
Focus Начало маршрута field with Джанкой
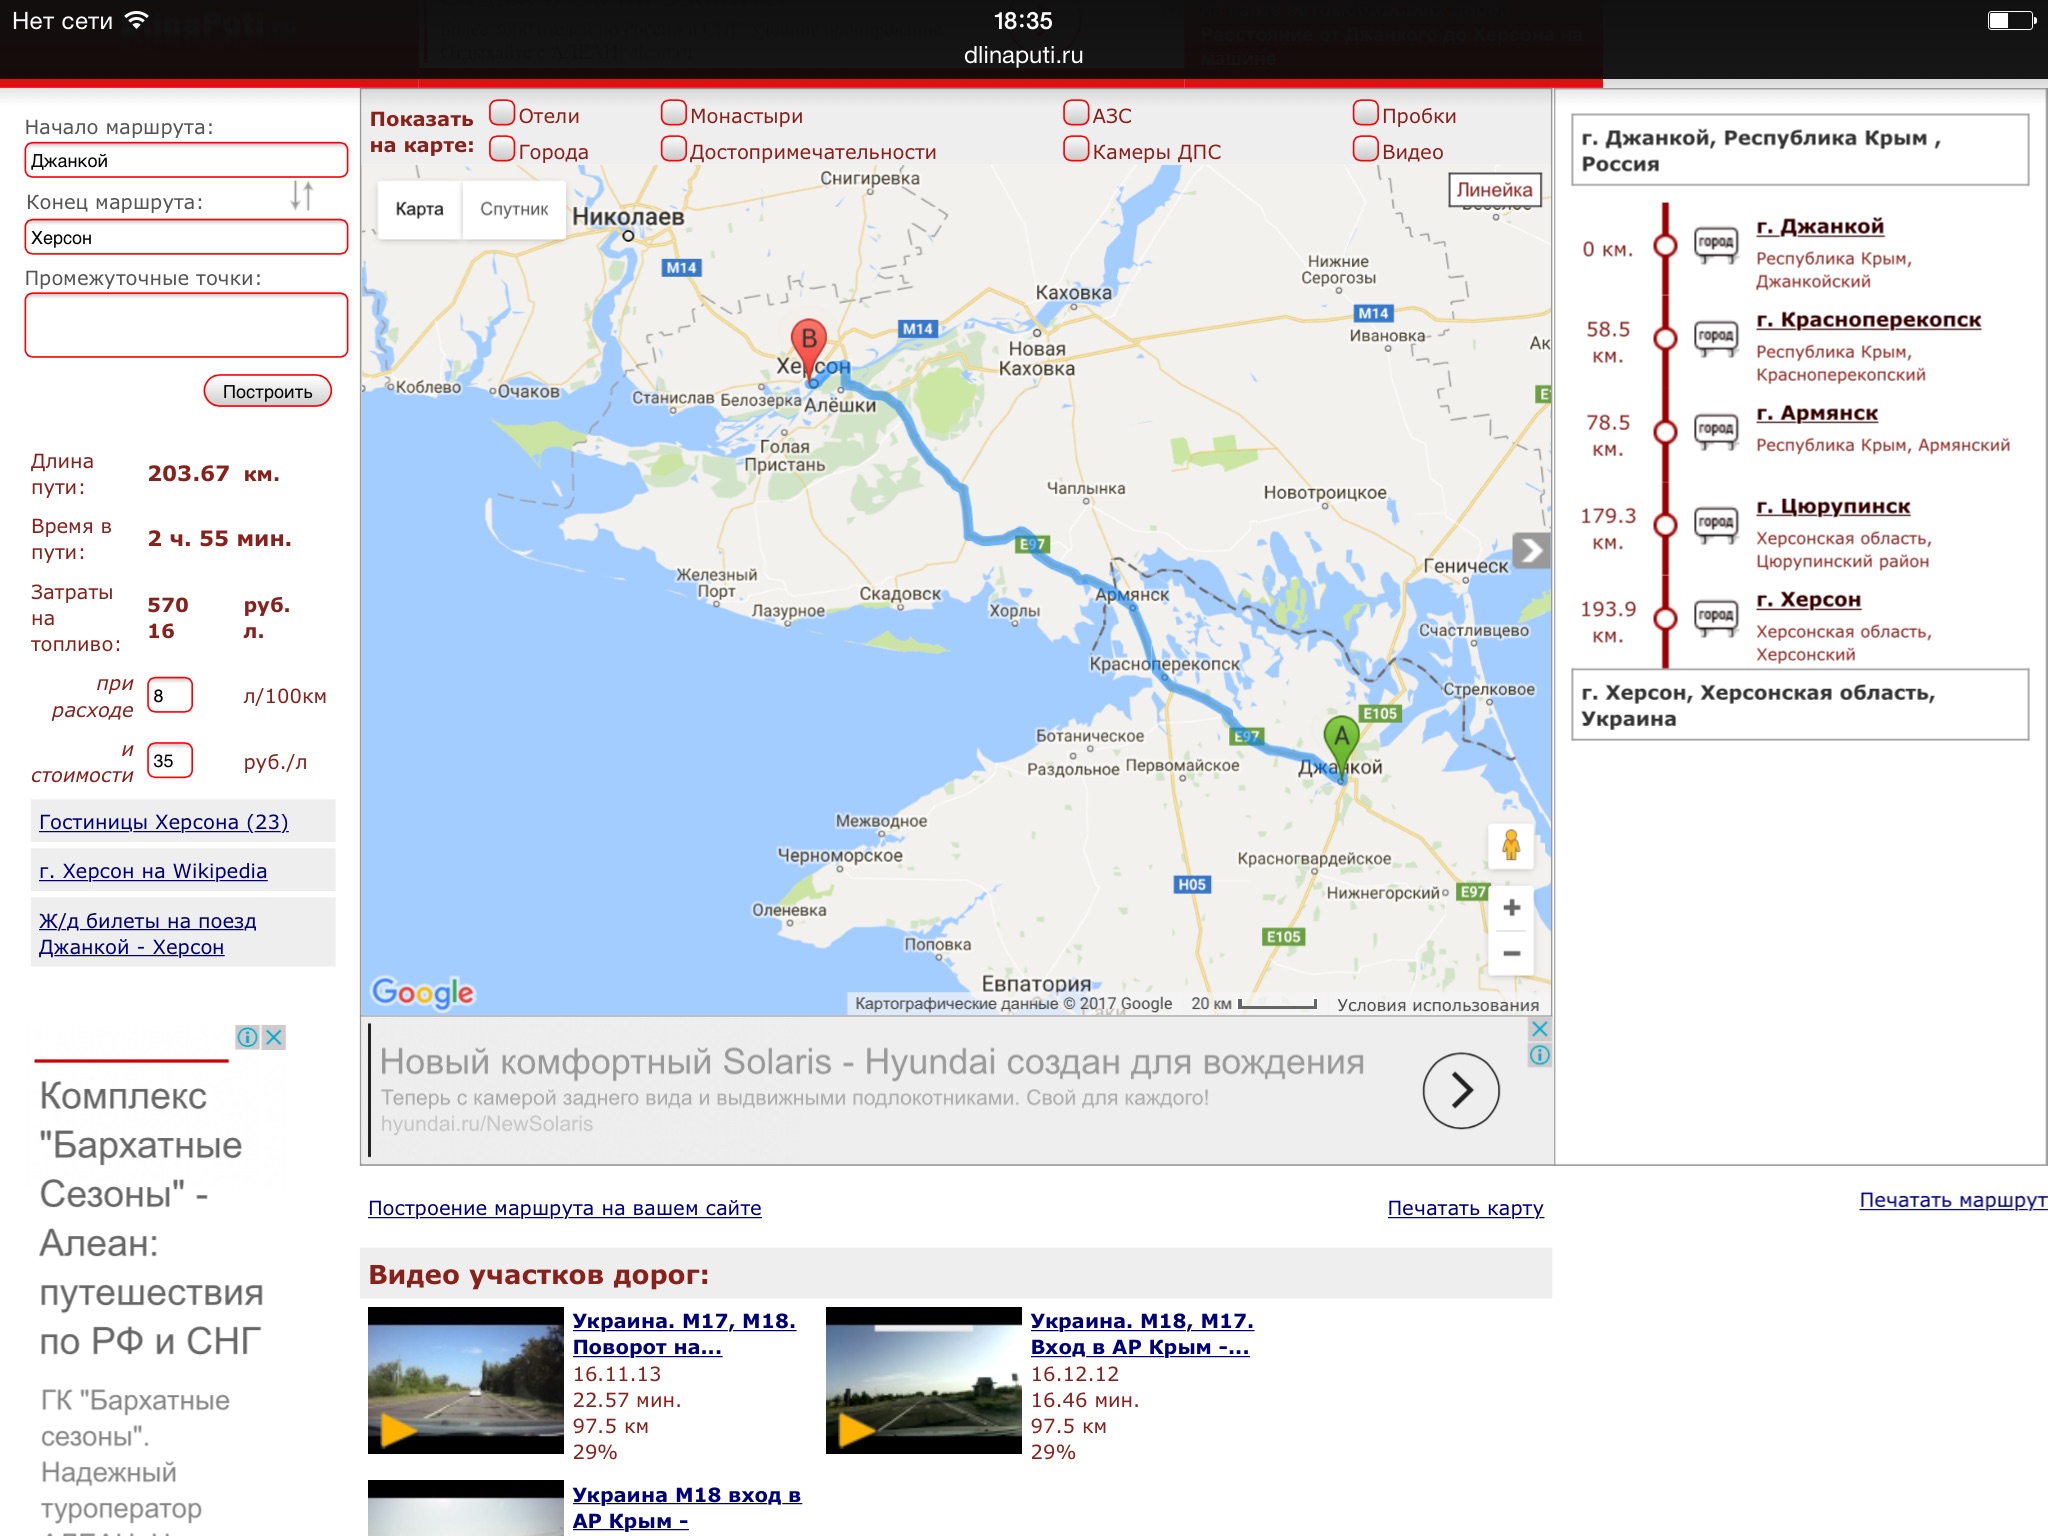tap(186, 161)
